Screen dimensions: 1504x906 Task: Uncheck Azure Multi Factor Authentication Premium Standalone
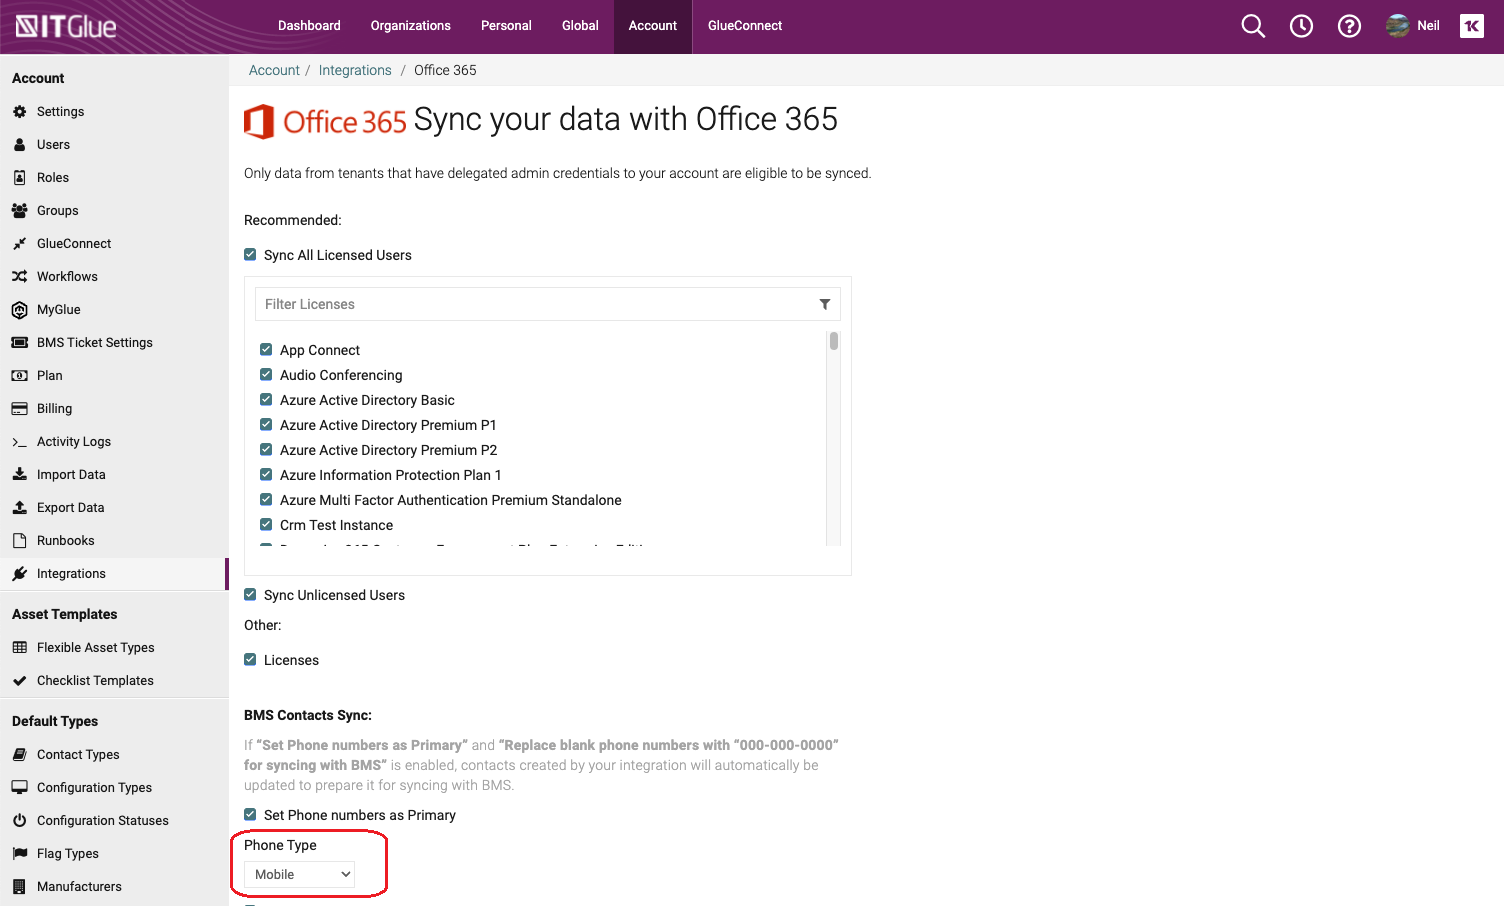coord(266,500)
